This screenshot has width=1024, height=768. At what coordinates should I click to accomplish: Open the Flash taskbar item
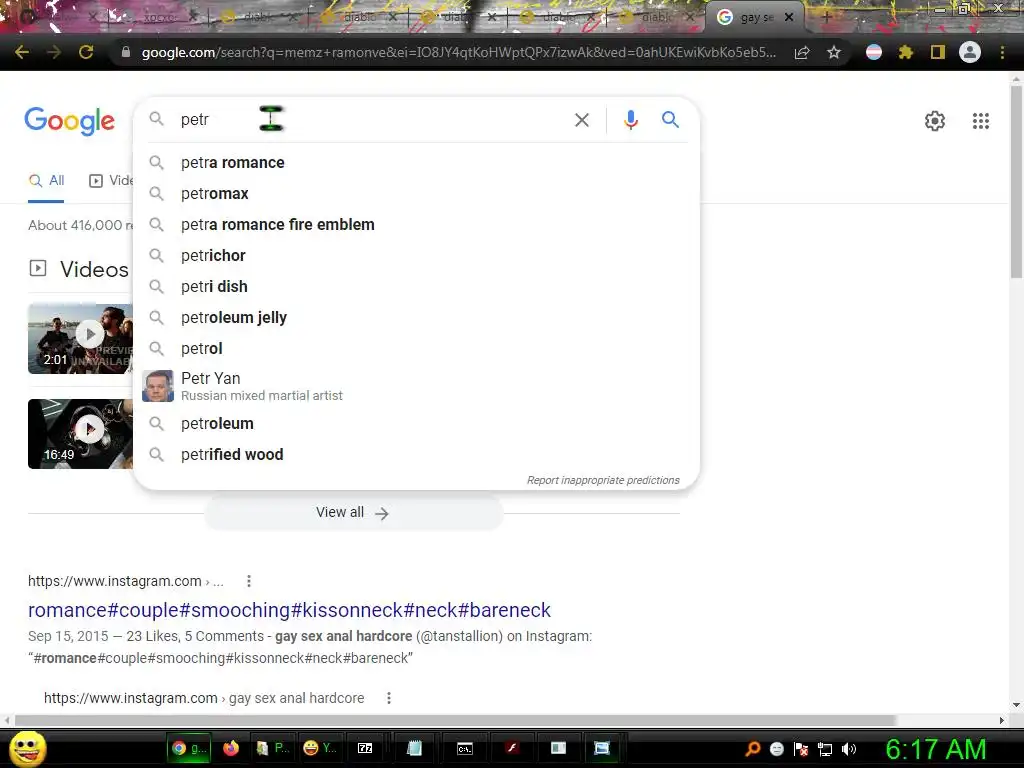(x=513, y=748)
